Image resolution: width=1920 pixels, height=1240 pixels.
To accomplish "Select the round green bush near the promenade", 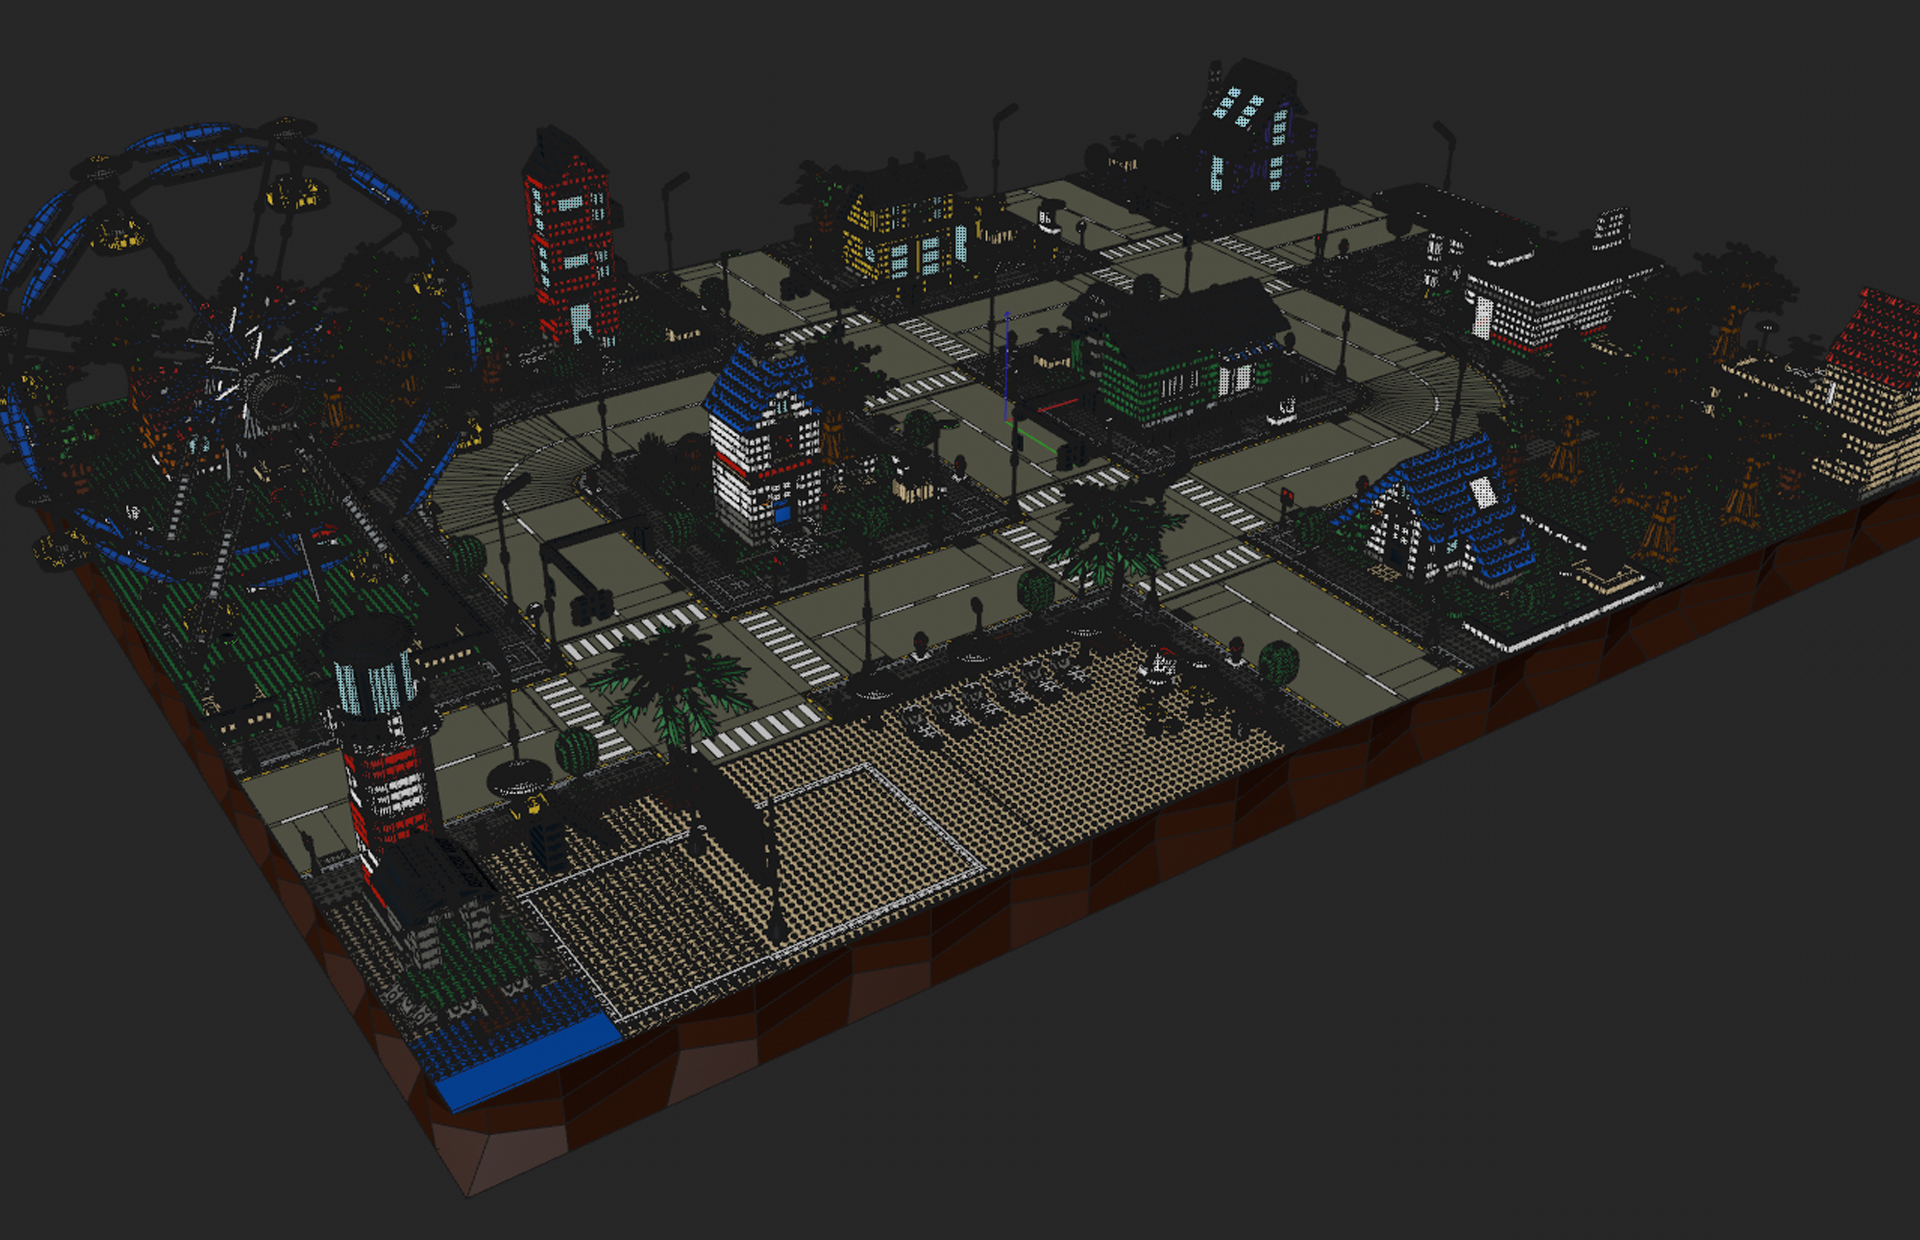I will 1283,666.
